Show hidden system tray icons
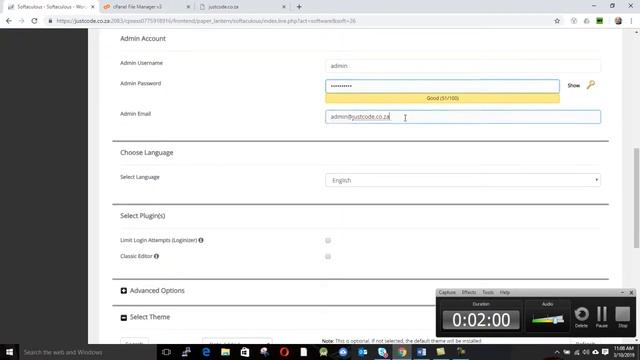The width and height of the screenshot is (640, 360). point(557,352)
